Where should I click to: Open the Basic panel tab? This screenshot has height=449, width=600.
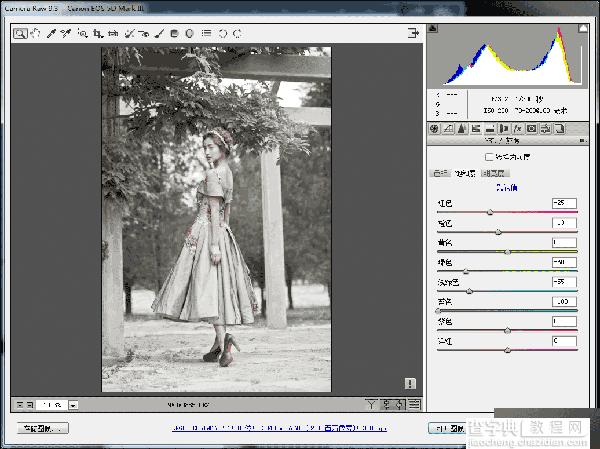[434, 129]
